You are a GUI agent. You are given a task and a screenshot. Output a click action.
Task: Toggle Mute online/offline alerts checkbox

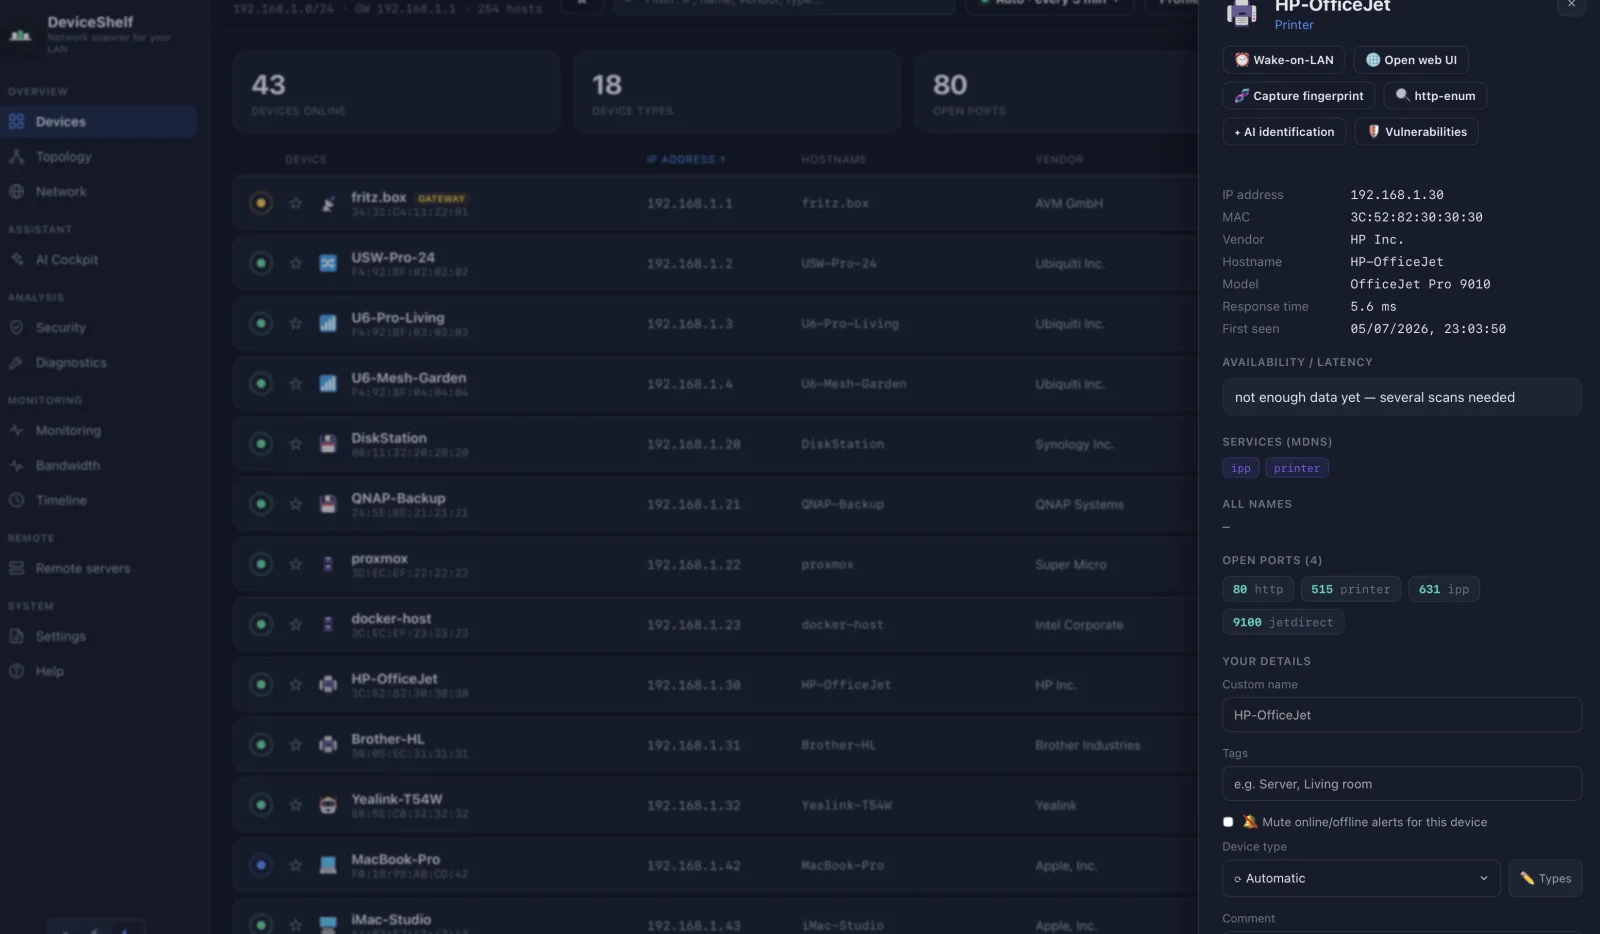point(1228,822)
